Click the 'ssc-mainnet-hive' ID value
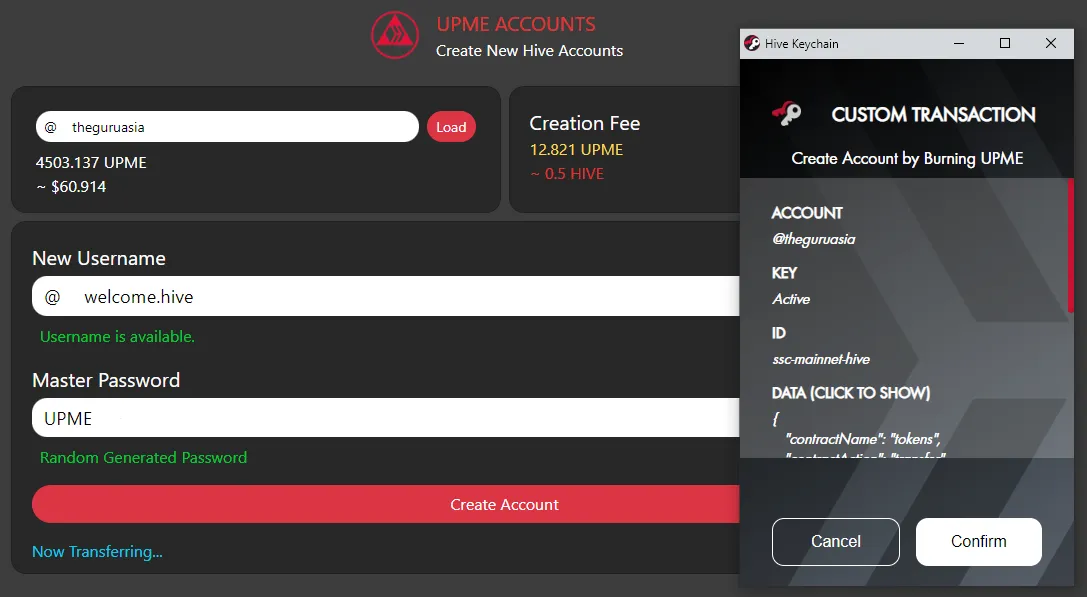Viewport: 1087px width, 597px height. pyautogui.click(x=821, y=359)
